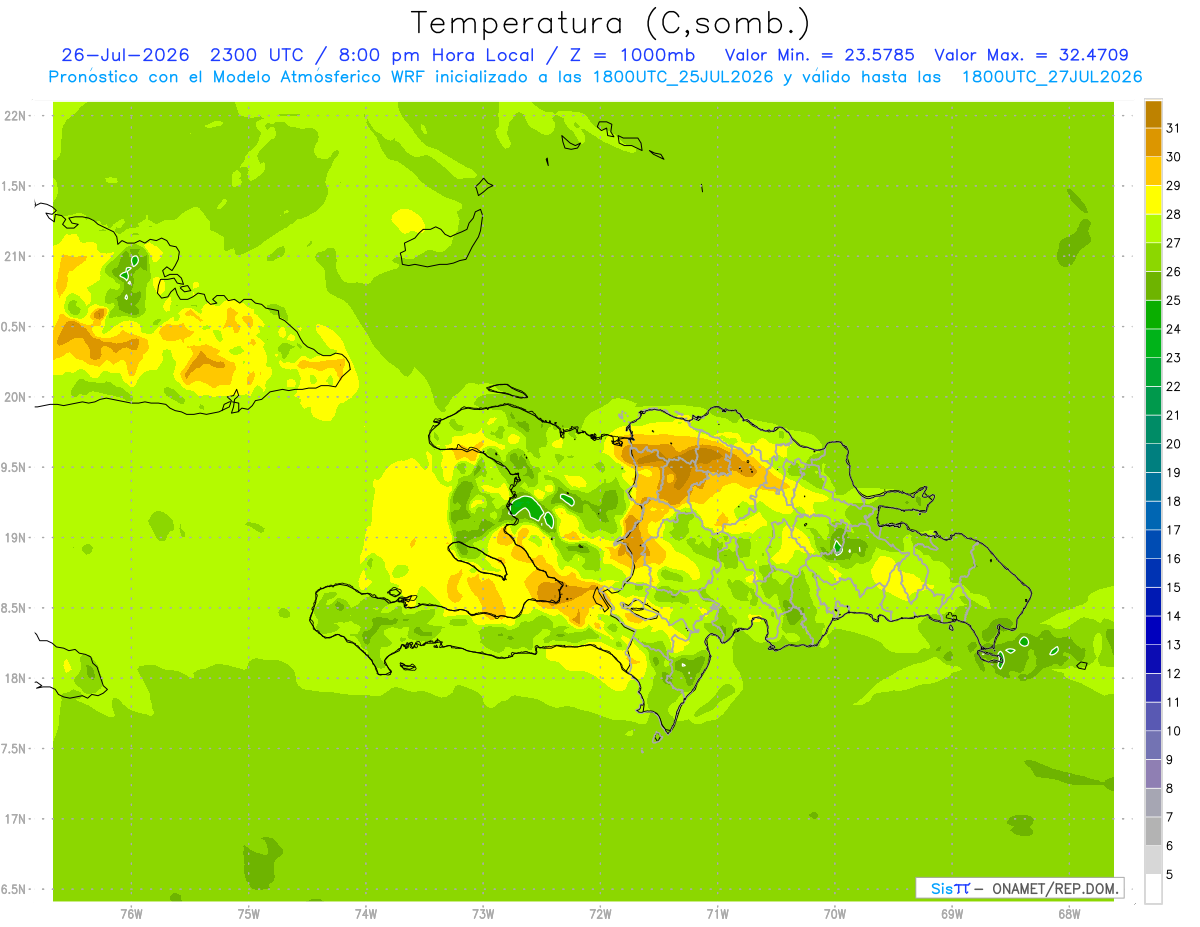Screen dimensions: 1200x927
Task: Pick the legend swatch between 29 and 30
Action: point(1153,170)
